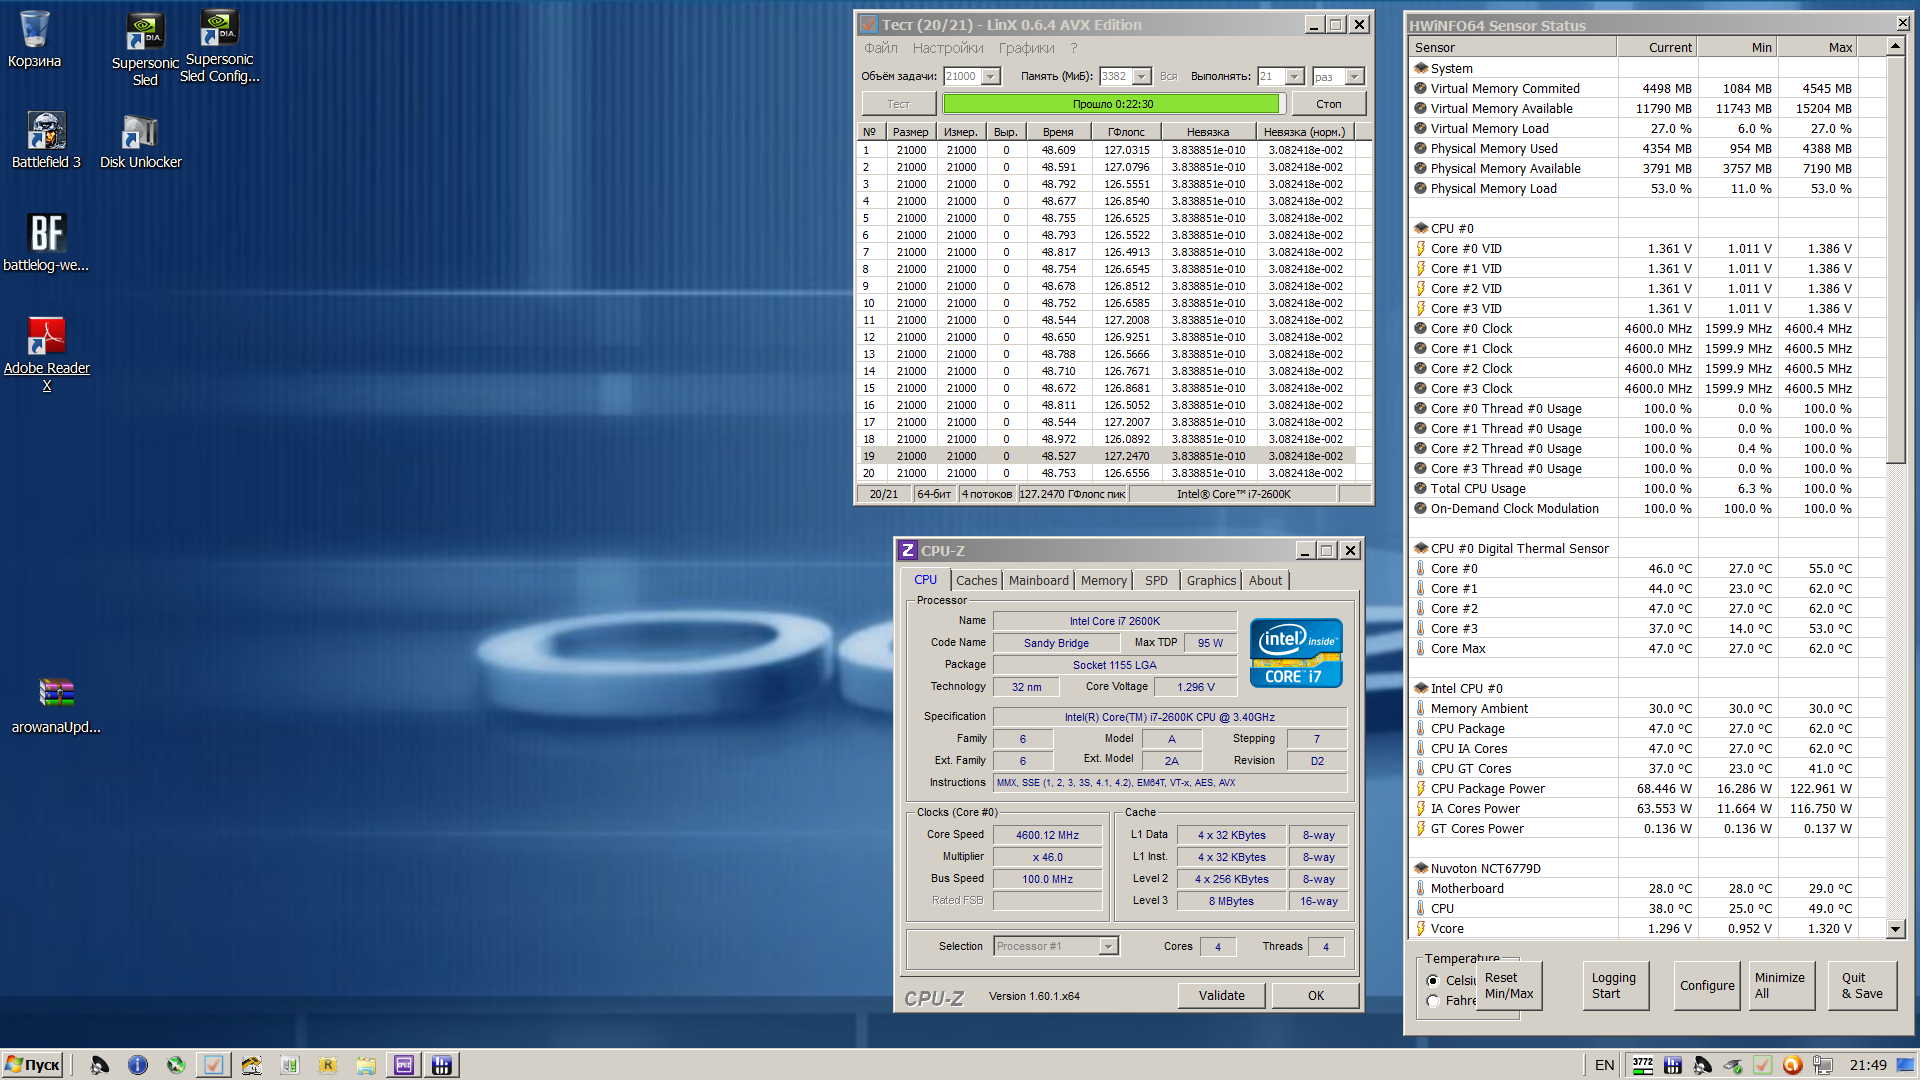Click the EN language indicator

pyautogui.click(x=1604, y=1065)
